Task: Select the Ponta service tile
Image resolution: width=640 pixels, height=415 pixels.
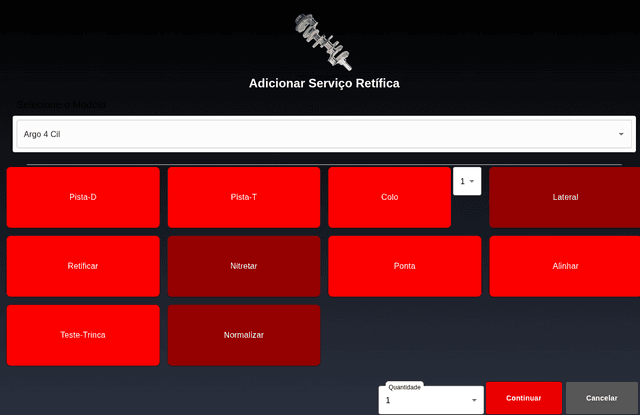Action: coord(405,266)
